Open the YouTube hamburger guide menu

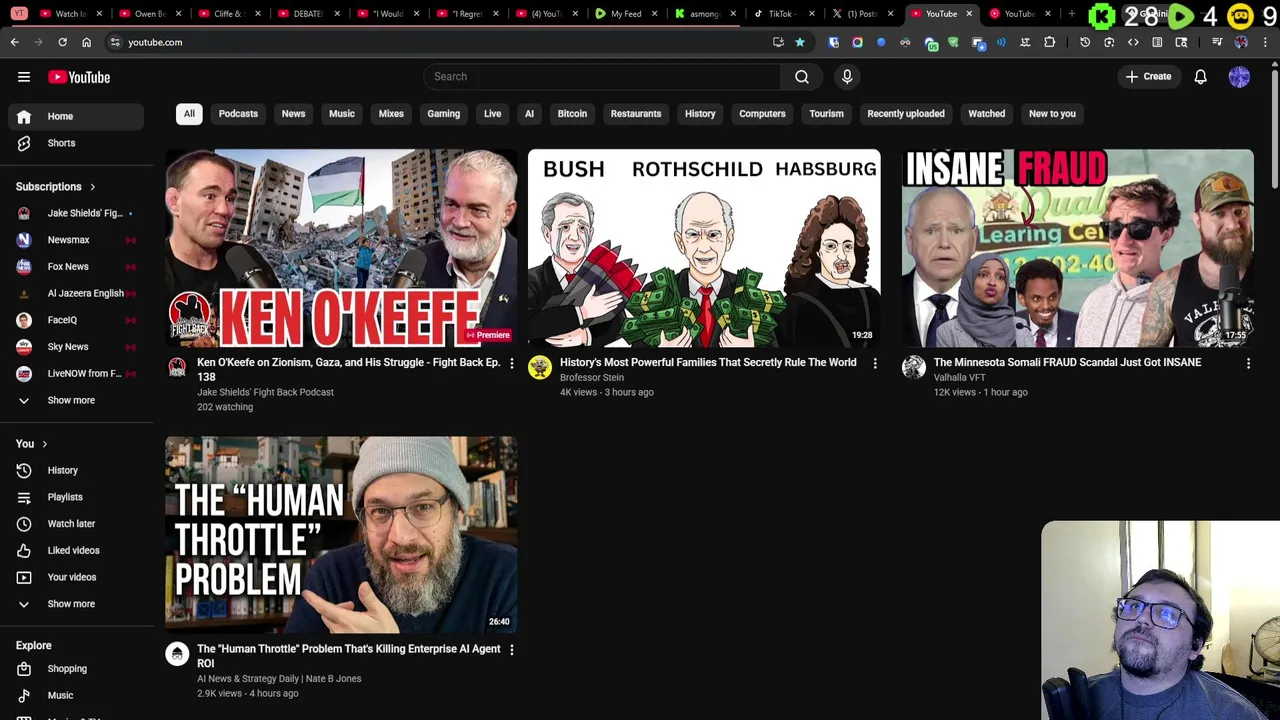coord(24,77)
